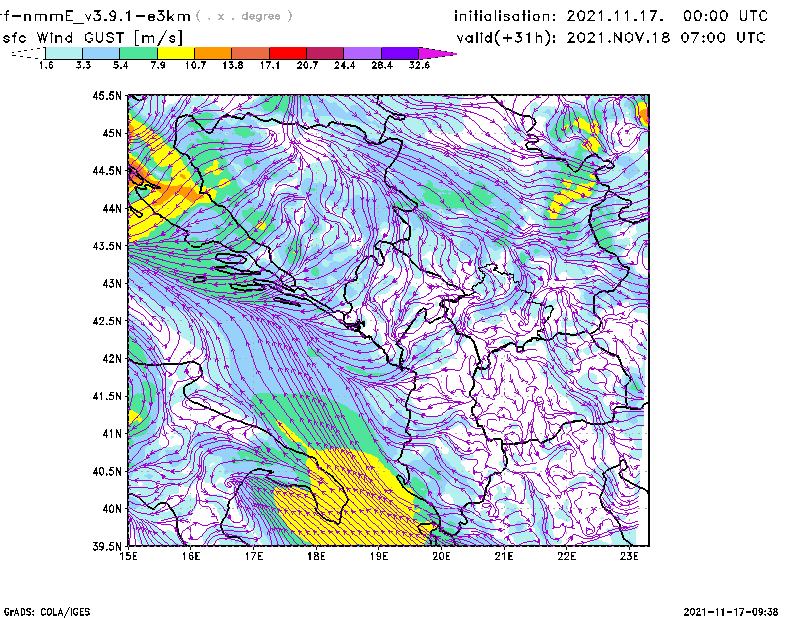800x618 pixels.
Task: Click the legend value 7.9
Action: coord(158,65)
